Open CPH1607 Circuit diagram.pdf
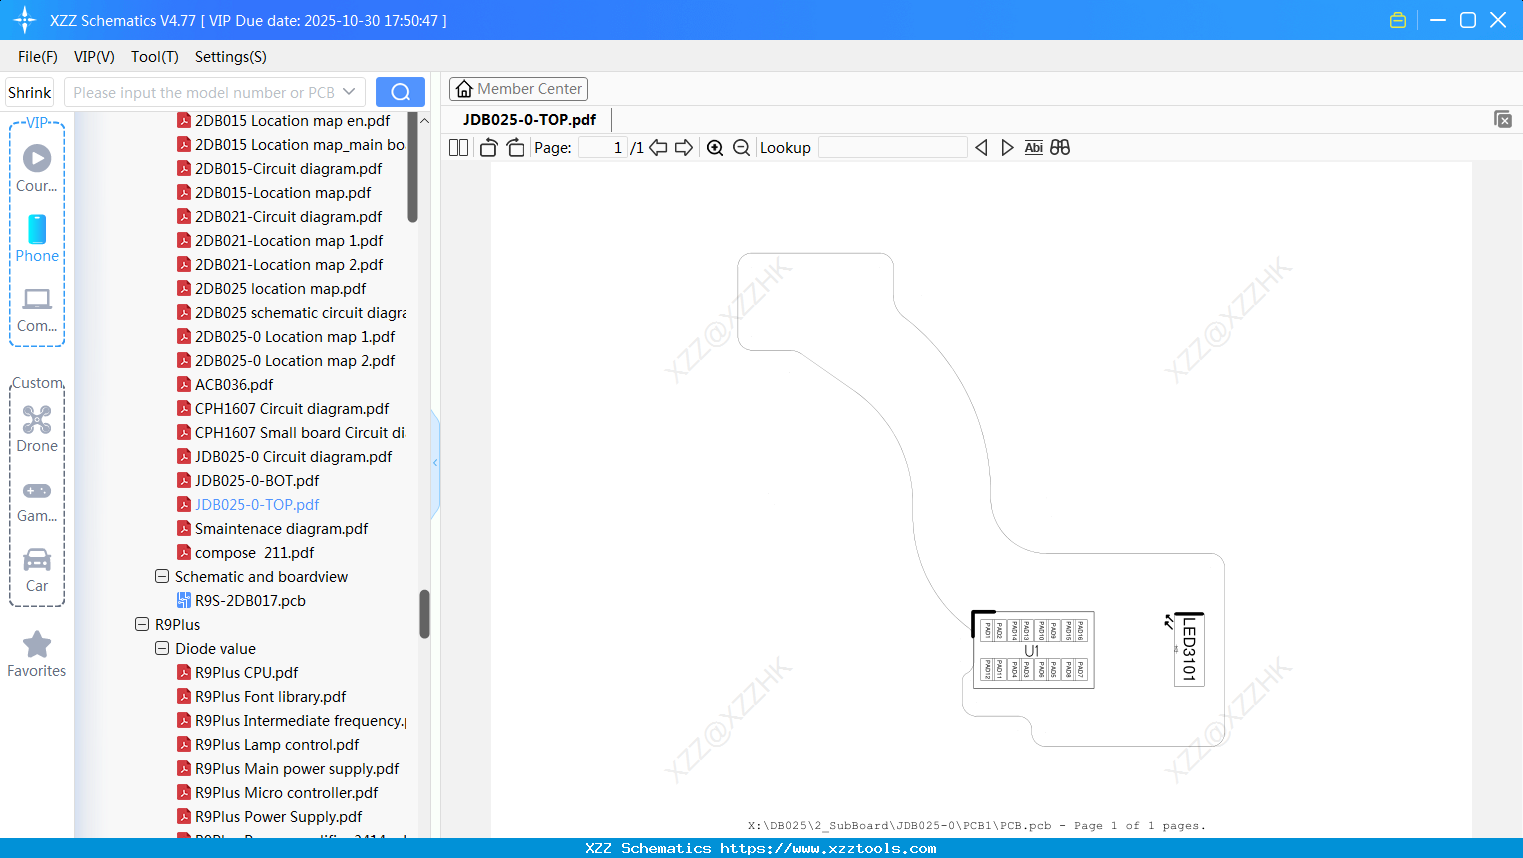This screenshot has width=1523, height=858. point(292,409)
